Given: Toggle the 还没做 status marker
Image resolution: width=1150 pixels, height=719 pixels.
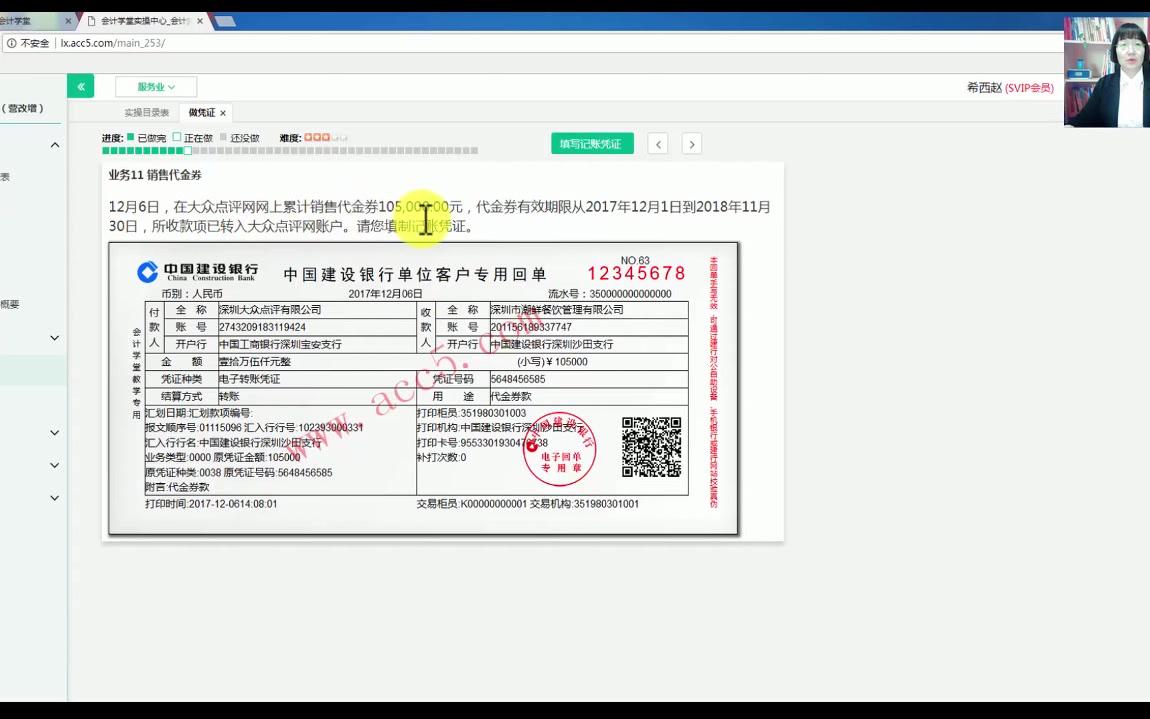Looking at the screenshot, I should click(222, 136).
